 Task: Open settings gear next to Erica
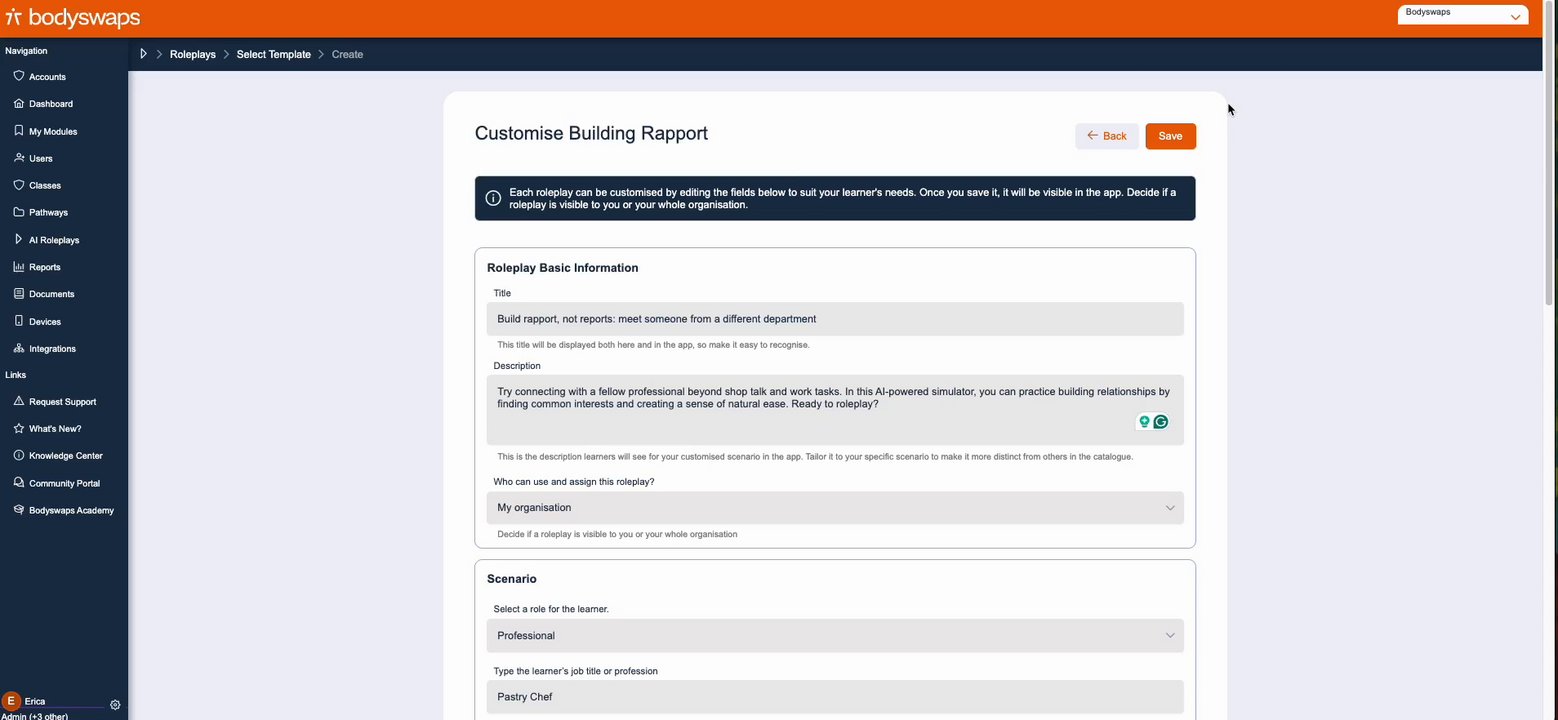click(115, 705)
